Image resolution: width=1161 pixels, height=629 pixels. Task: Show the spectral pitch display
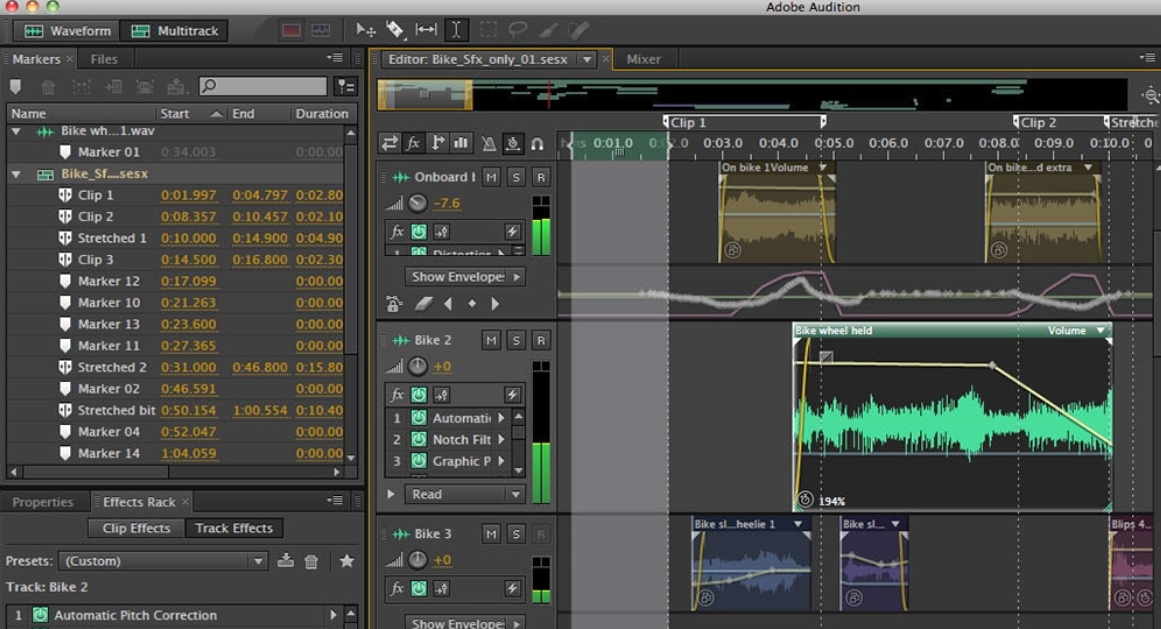pos(321,30)
